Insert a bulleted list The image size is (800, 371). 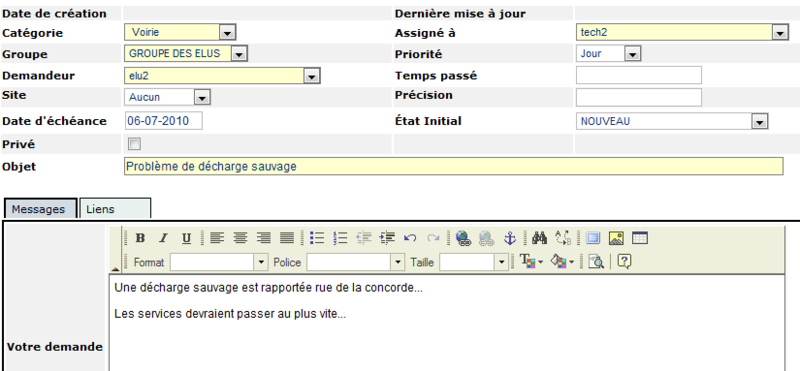[x=317, y=238]
